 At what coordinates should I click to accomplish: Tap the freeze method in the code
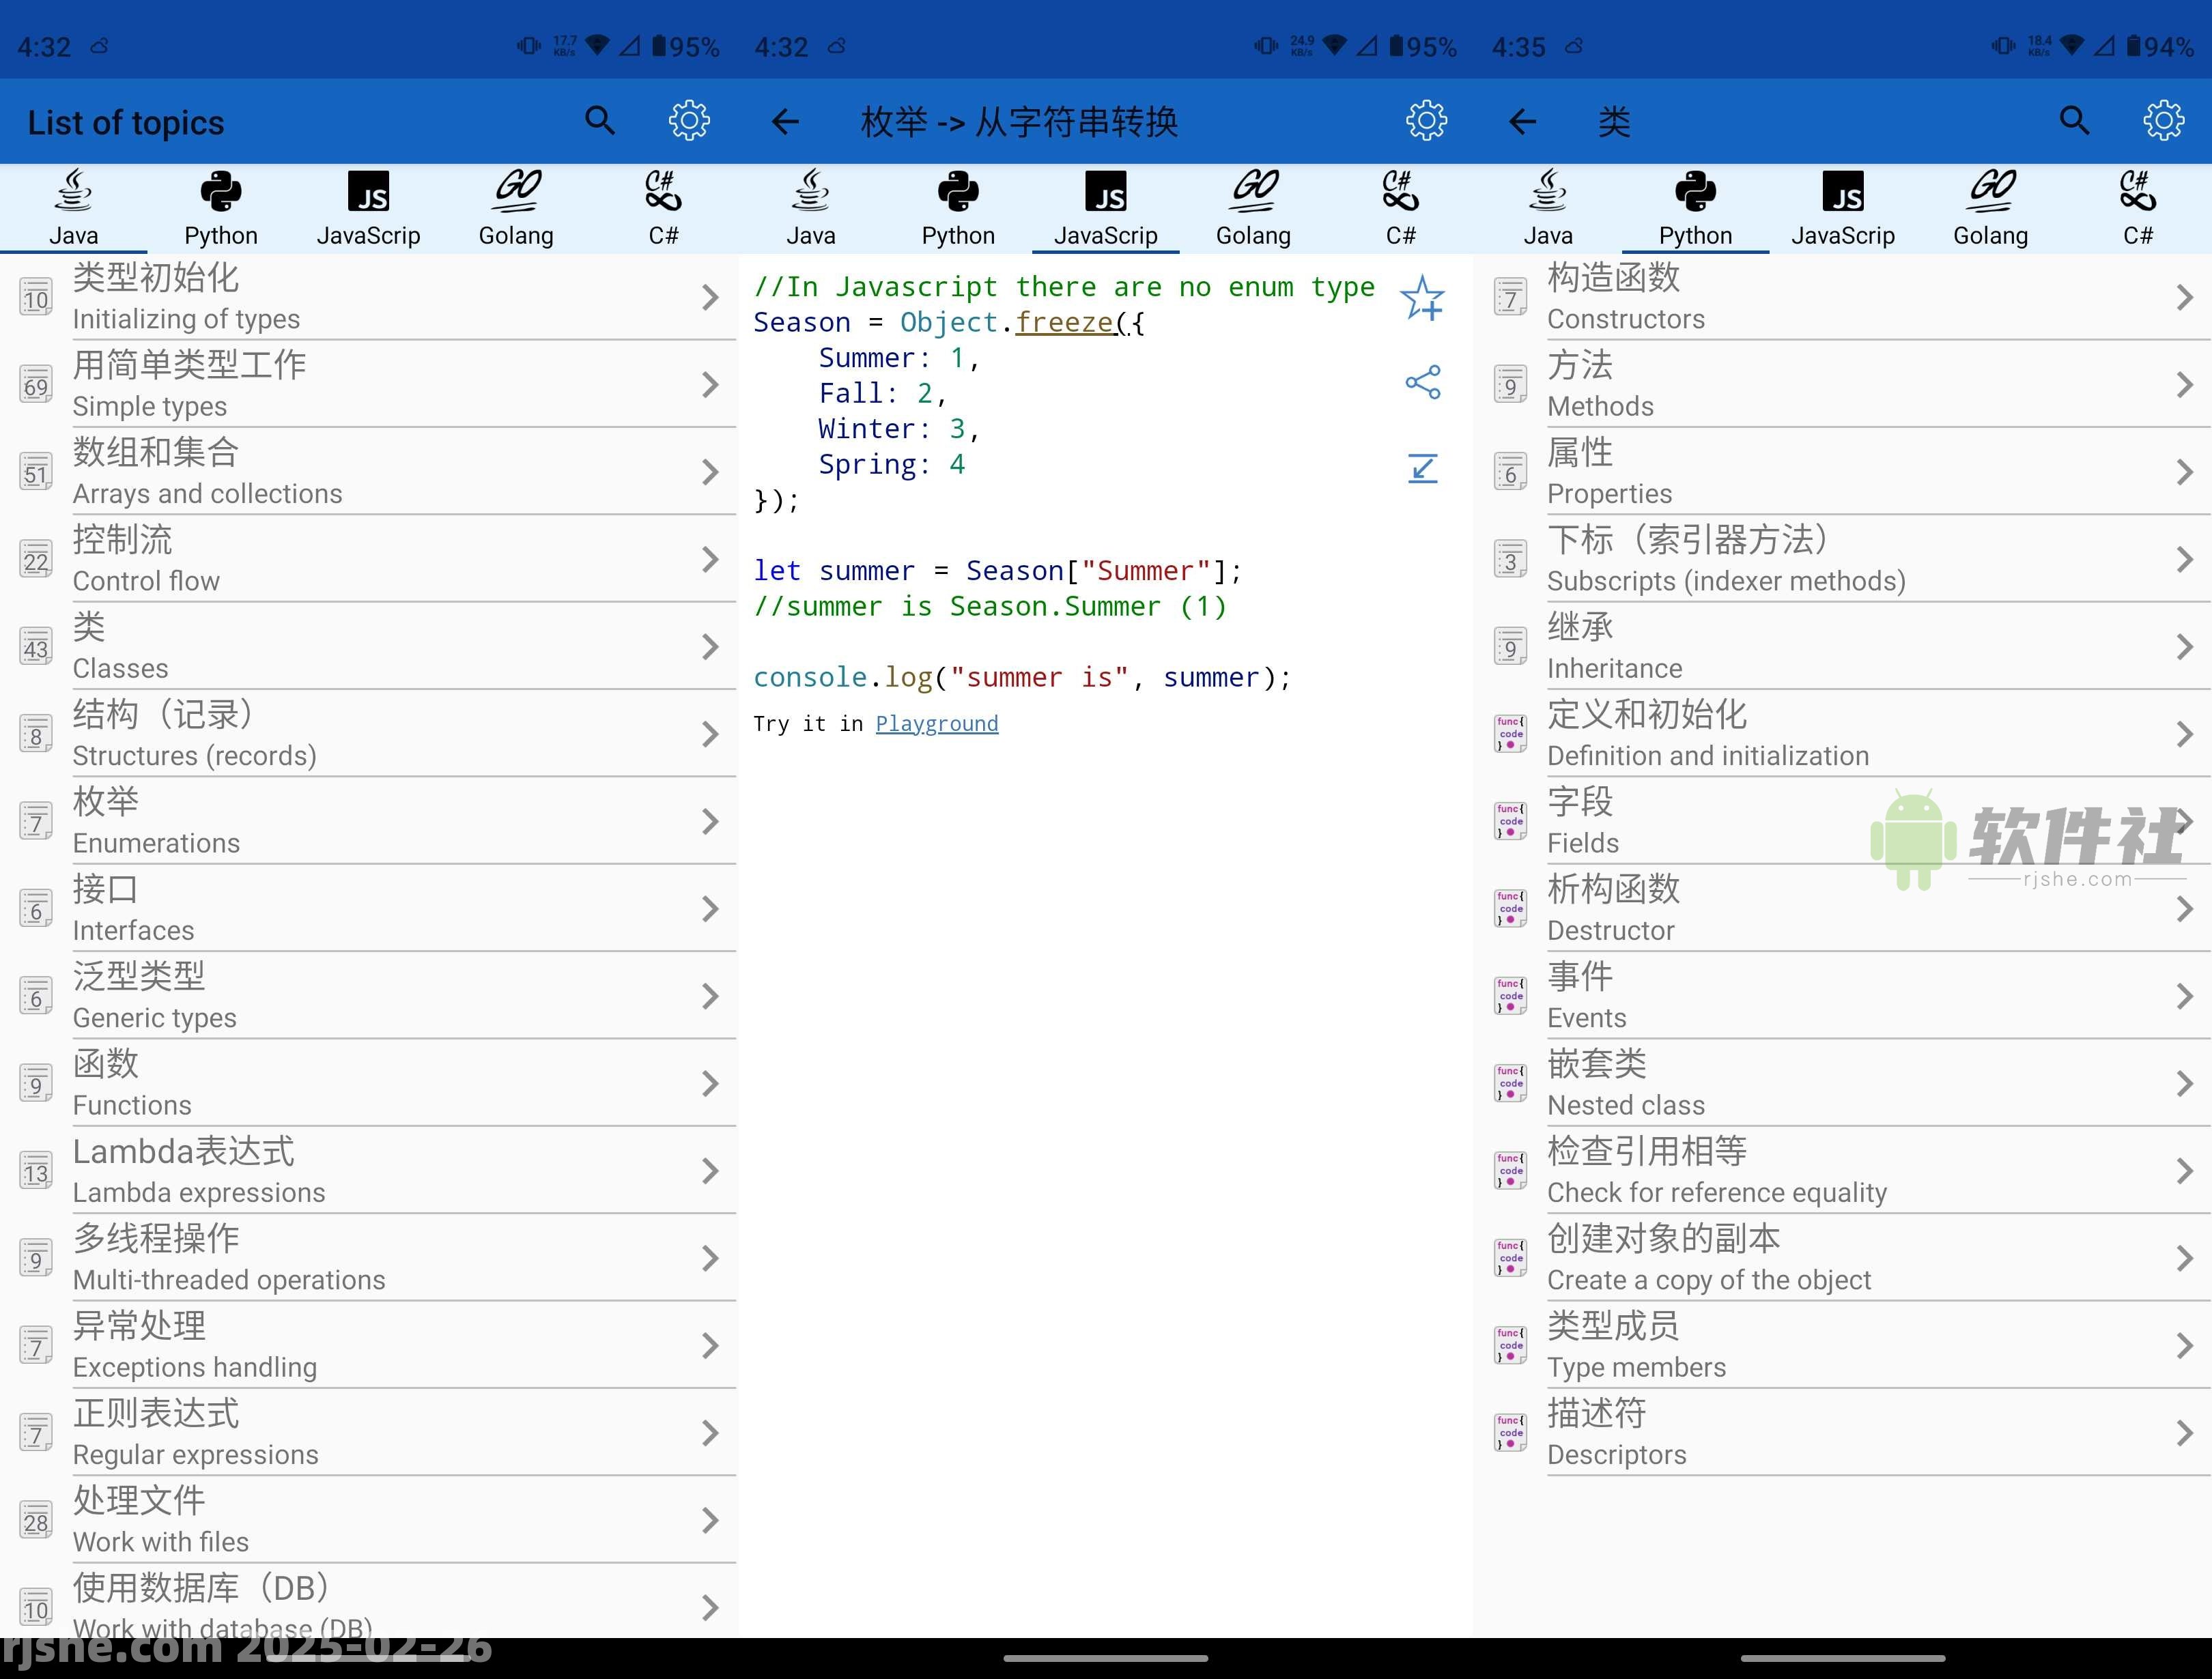pos(1064,322)
